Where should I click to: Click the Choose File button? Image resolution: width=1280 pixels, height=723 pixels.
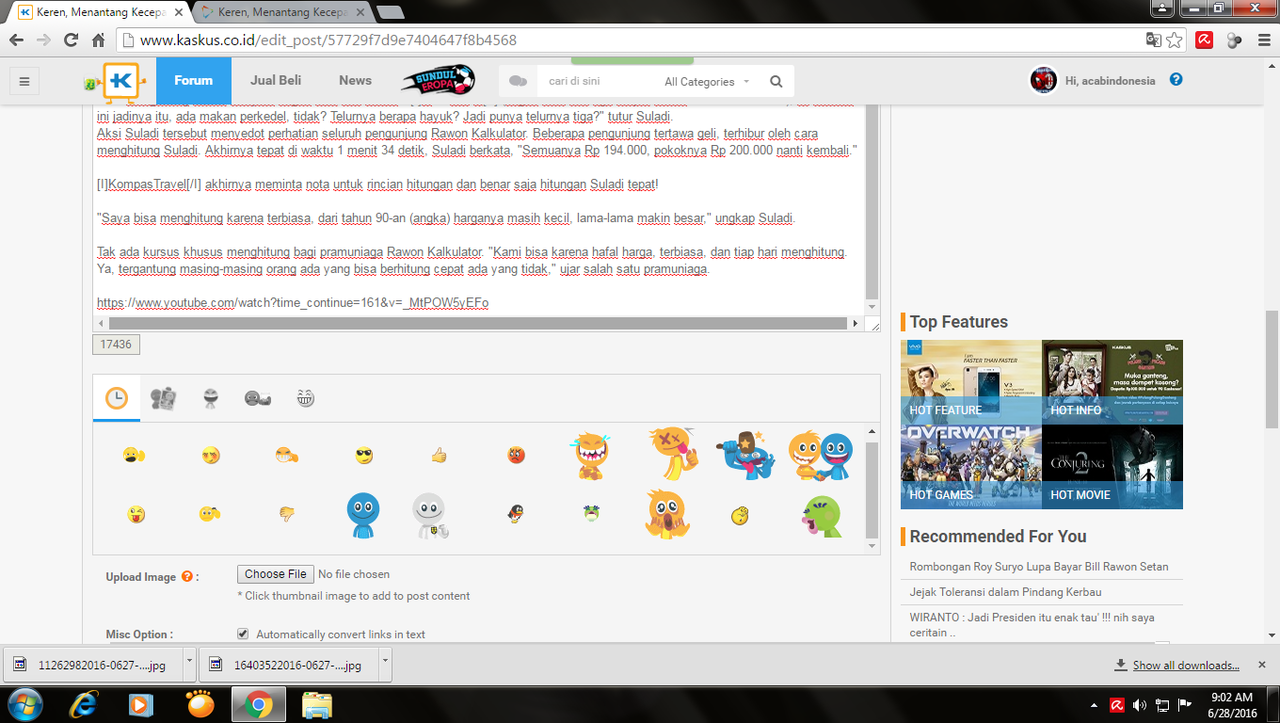tap(275, 574)
